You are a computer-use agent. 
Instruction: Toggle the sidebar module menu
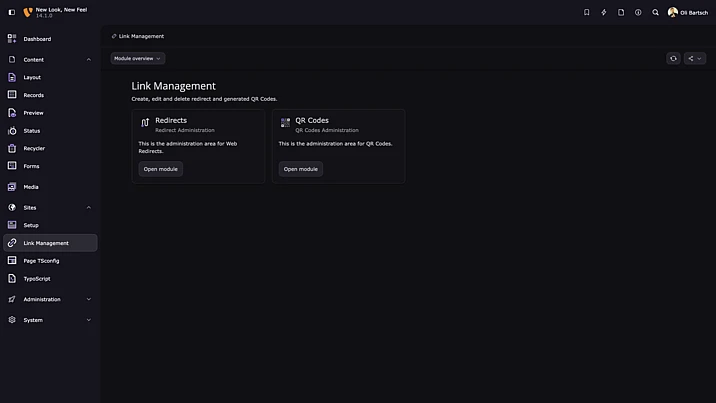12,12
